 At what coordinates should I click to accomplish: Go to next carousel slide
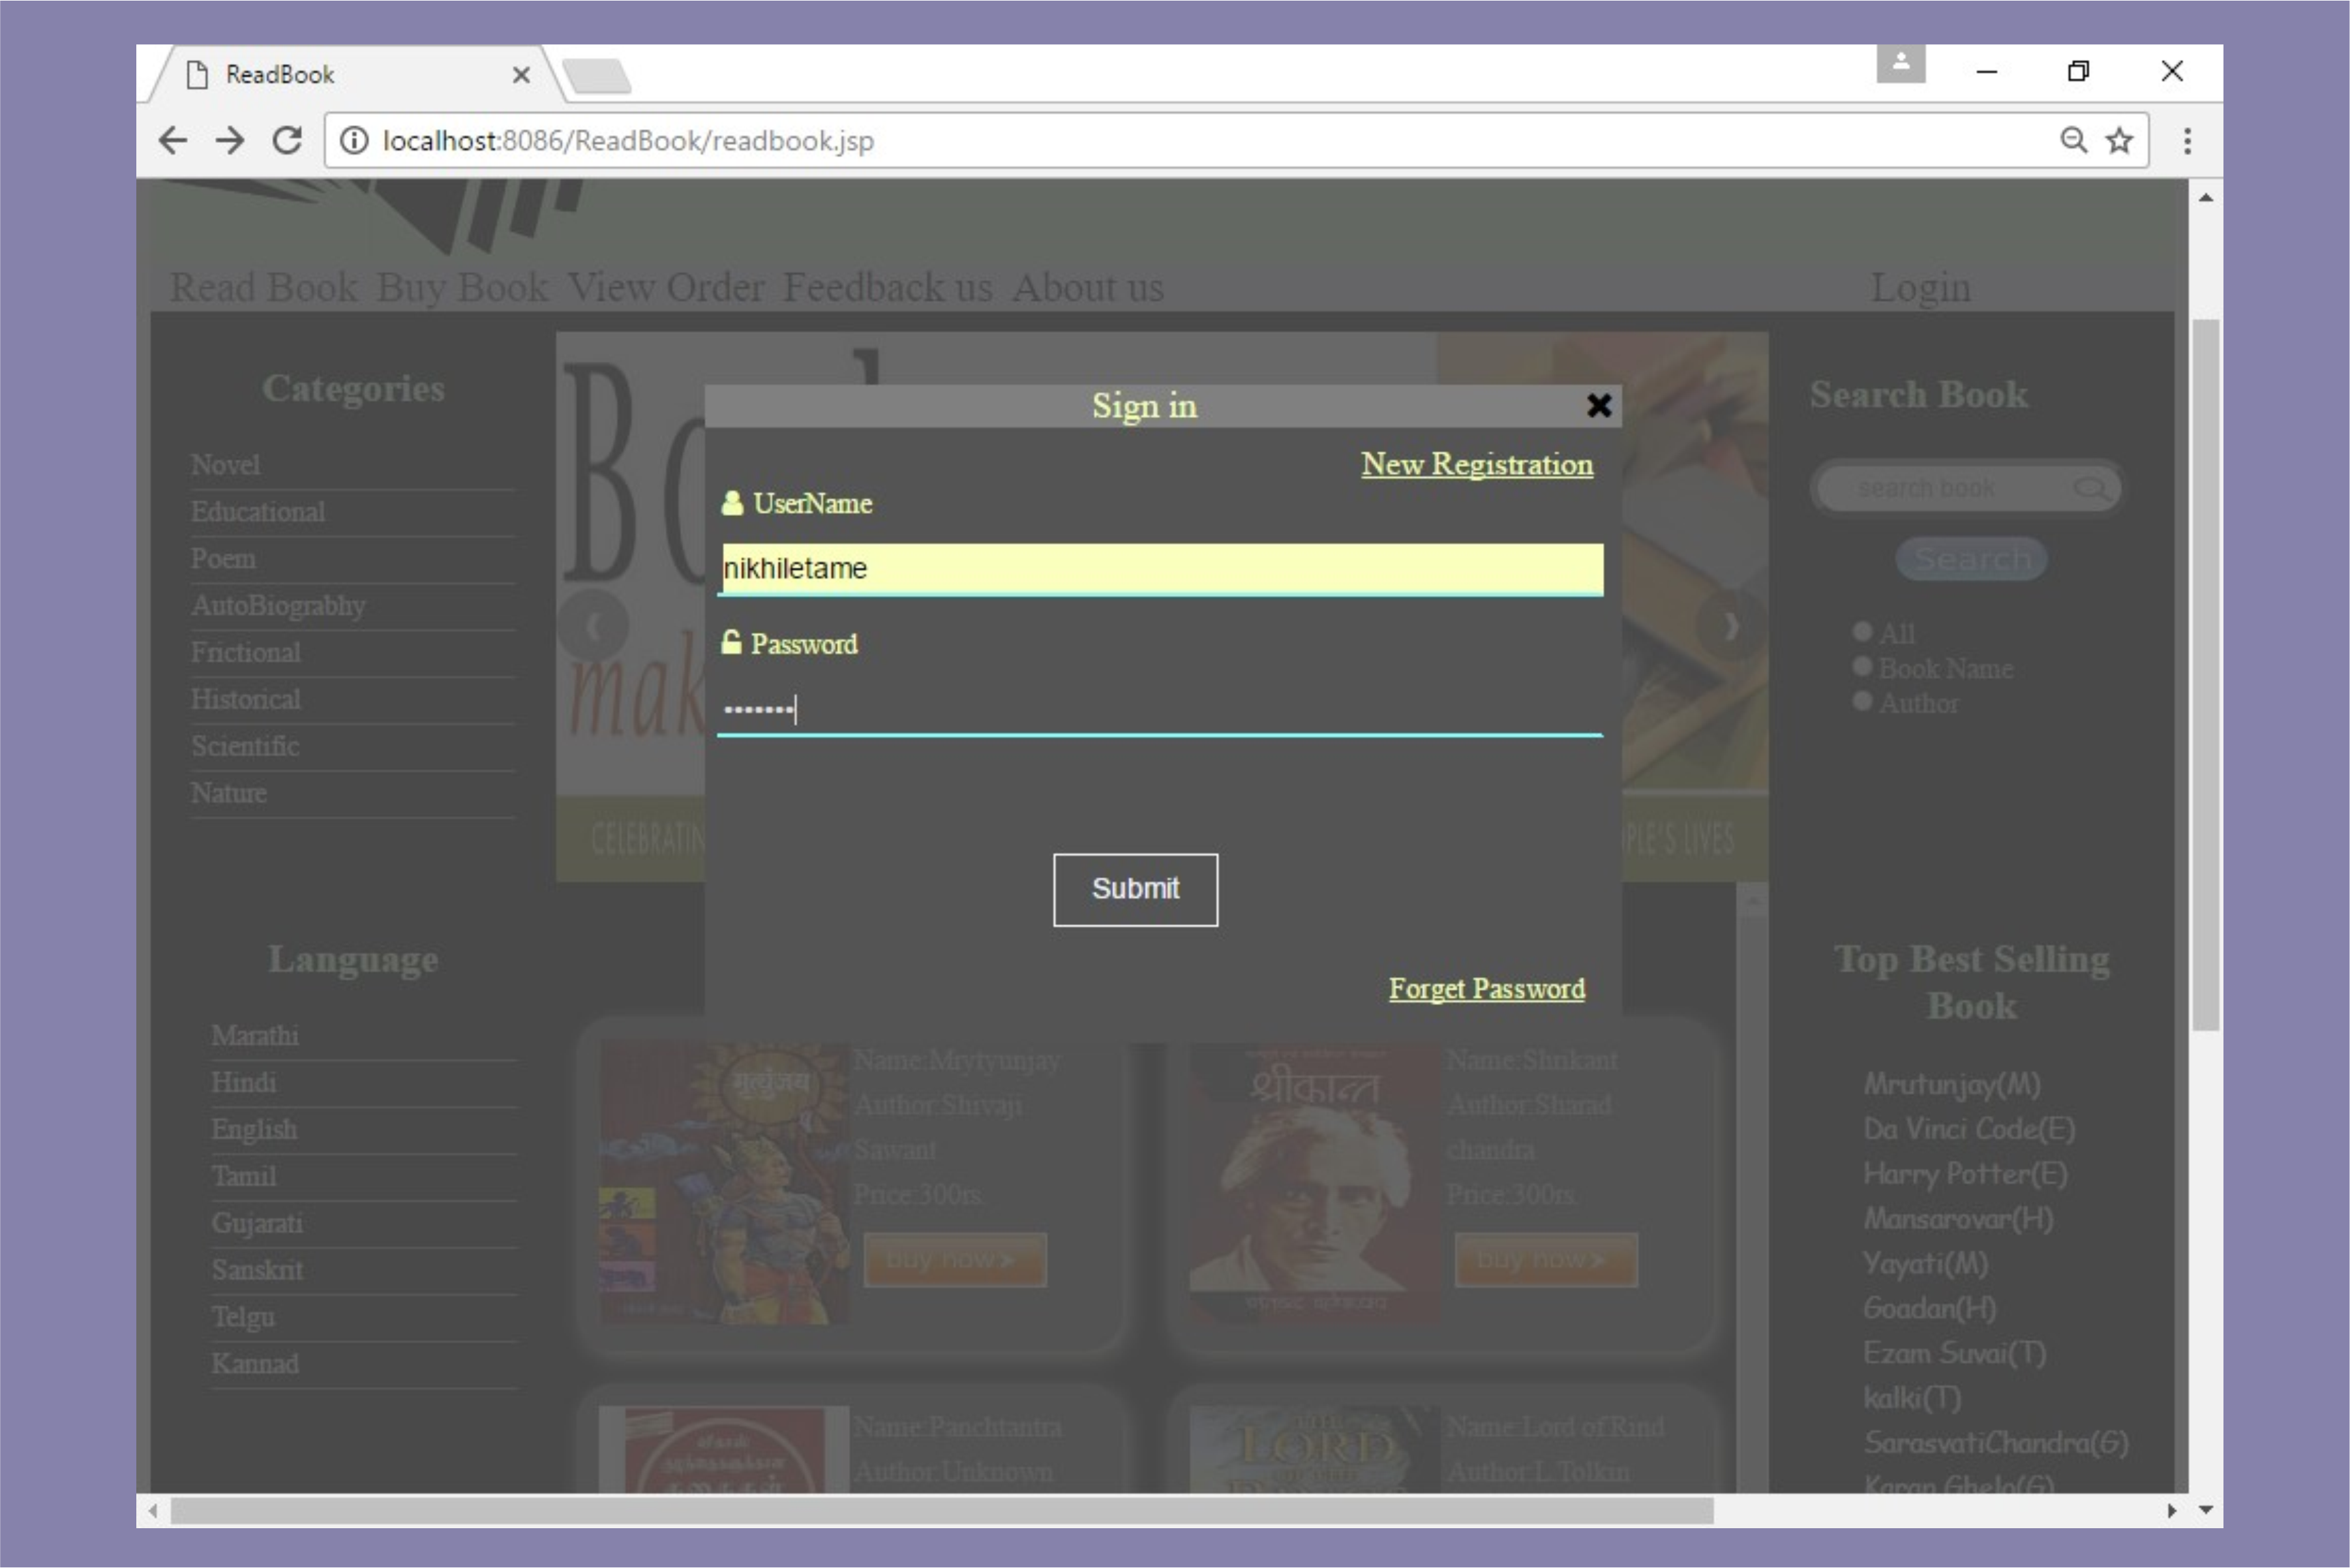tap(1731, 626)
